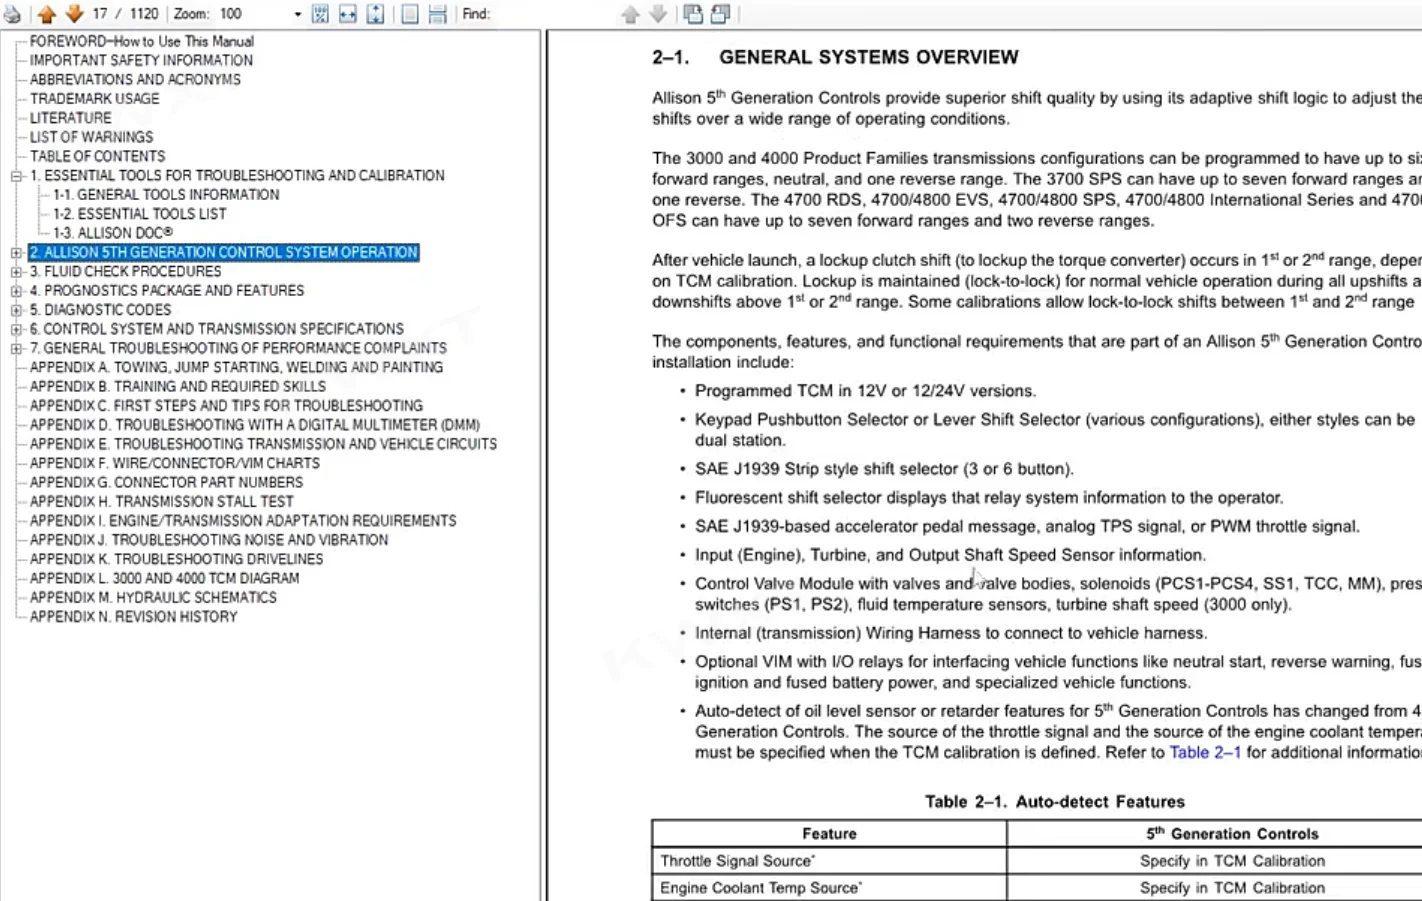Click the second overlapping-windows icon after Find

coord(720,14)
